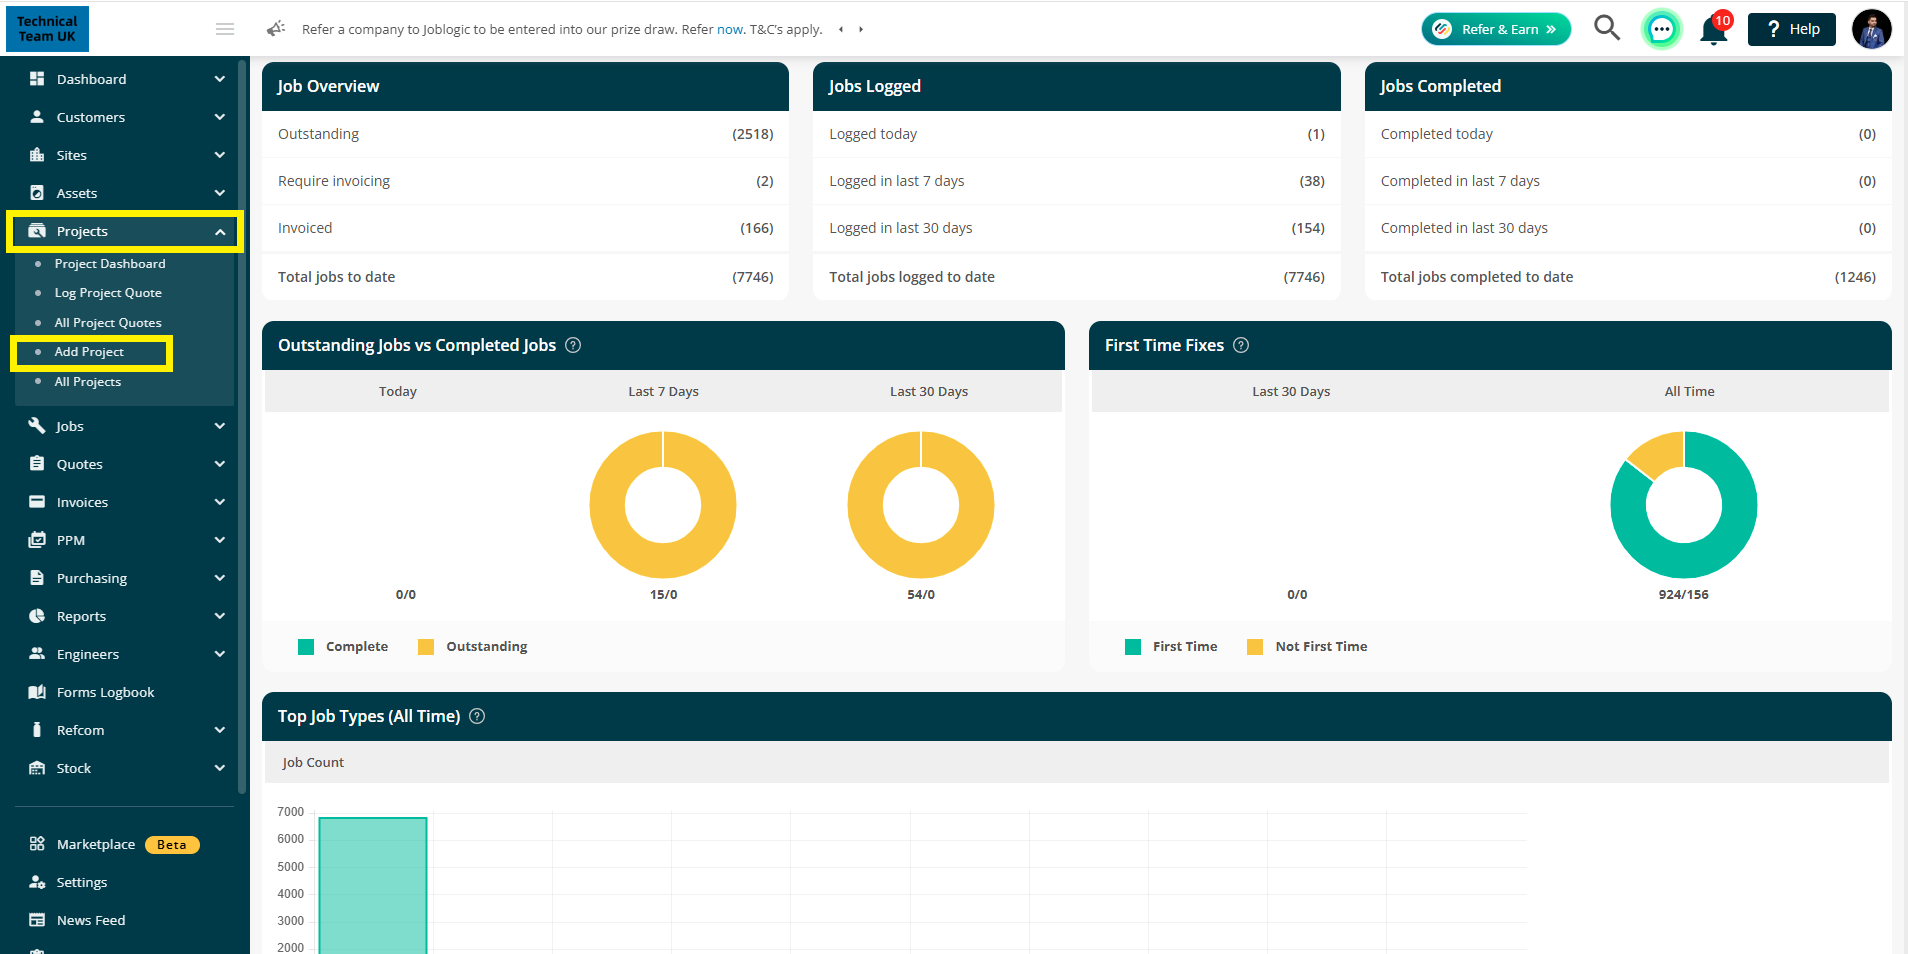Open the user profile avatar
Image resolution: width=1908 pixels, height=954 pixels.
pyautogui.click(x=1871, y=29)
